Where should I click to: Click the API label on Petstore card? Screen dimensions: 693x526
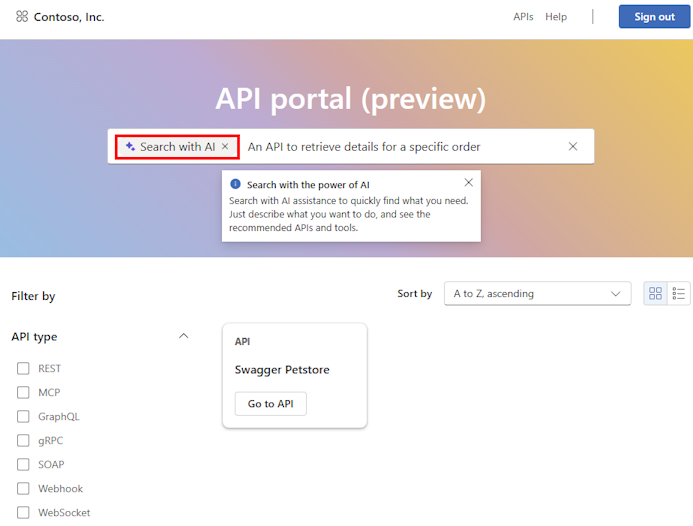click(x=242, y=341)
